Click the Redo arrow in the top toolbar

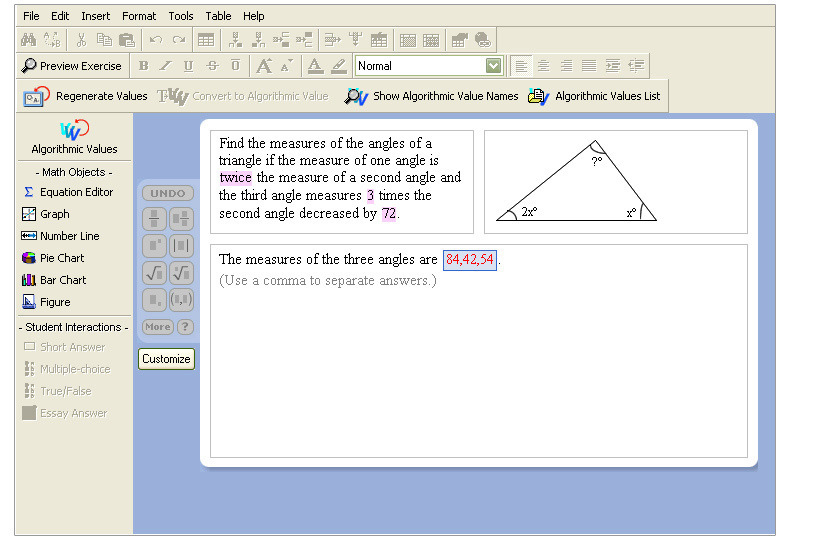point(179,39)
